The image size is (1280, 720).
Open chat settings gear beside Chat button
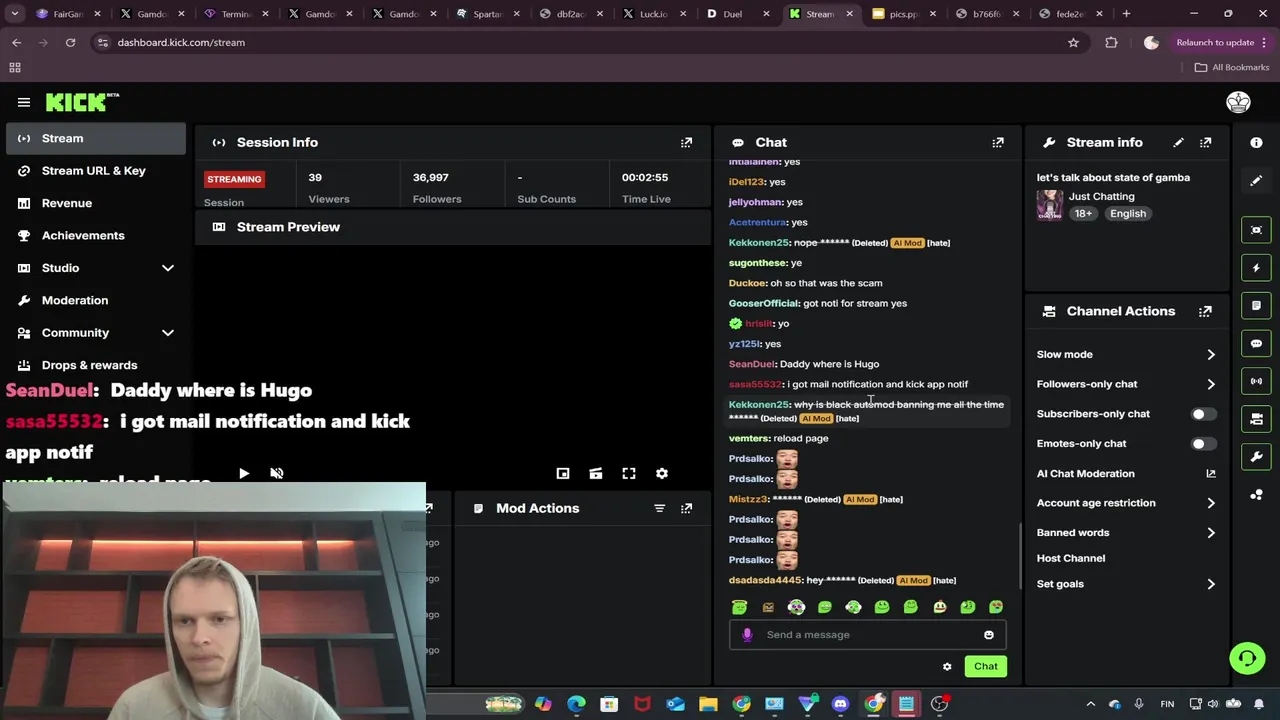pyautogui.click(x=947, y=667)
